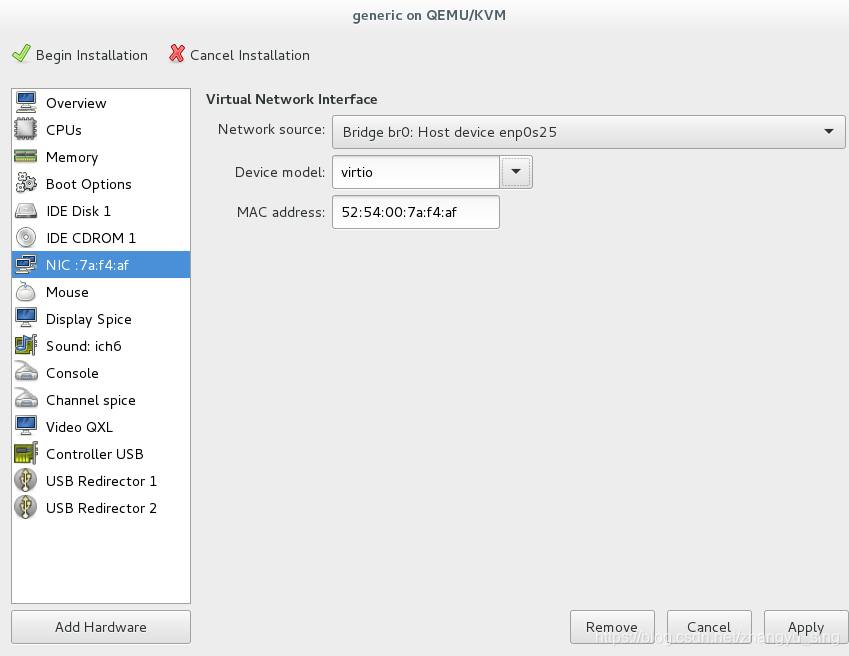Select USB Redirector 1 entry
This screenshot has width=849, height=656.
[x=101, y=482]
